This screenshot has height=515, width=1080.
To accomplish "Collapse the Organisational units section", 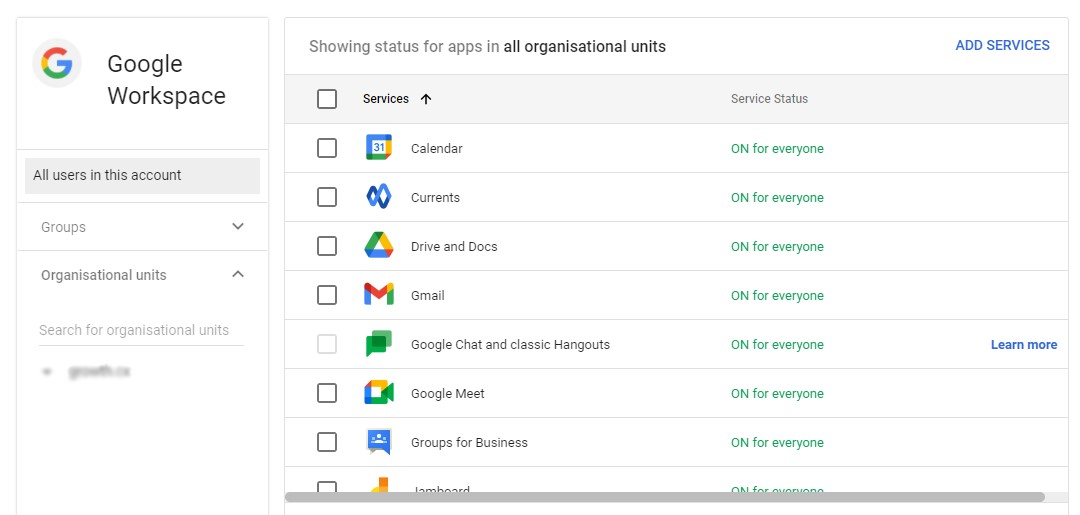I will pyautogui.click(x=238, y=275).
